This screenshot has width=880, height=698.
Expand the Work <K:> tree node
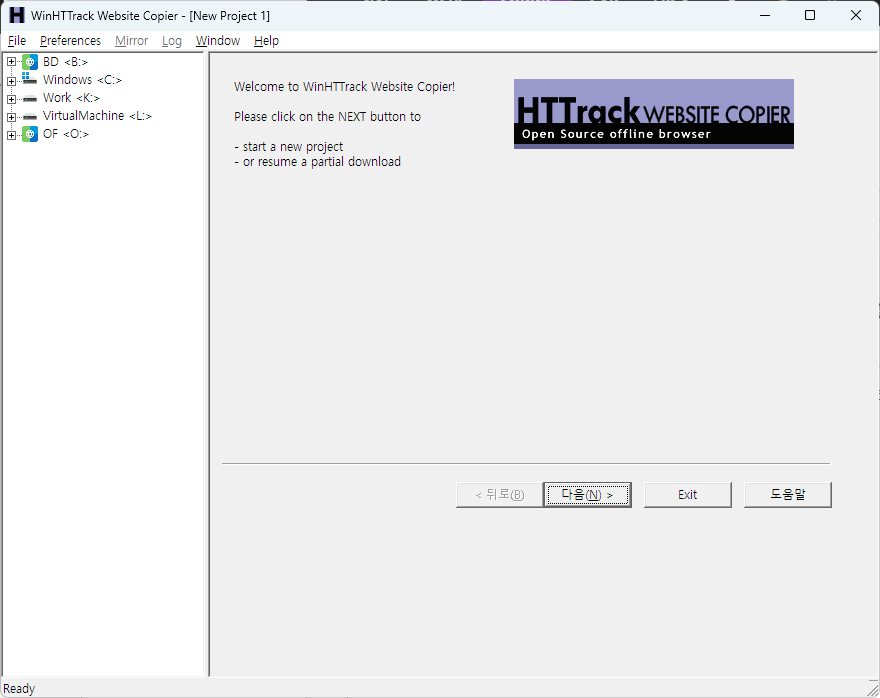click(11, 98)
